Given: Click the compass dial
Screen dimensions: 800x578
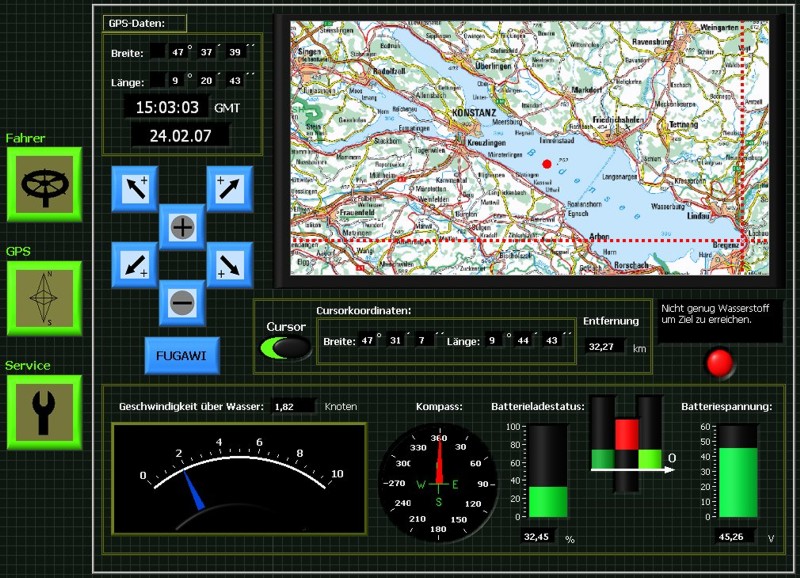Looking at the screenshot, I should point(438,484).
